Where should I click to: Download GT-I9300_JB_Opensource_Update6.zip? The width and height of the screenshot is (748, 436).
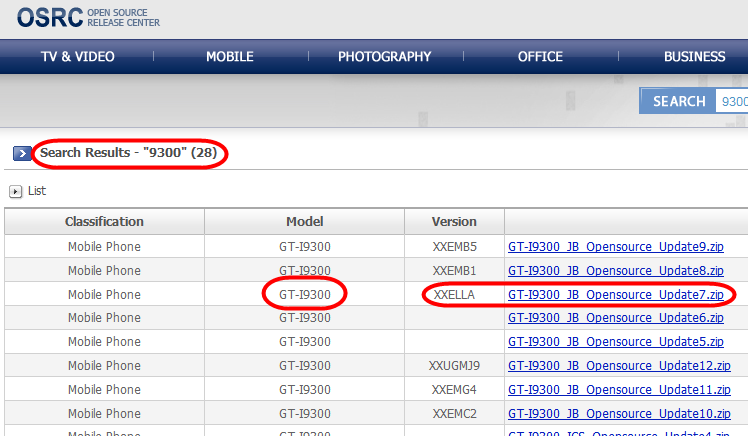(x=616, y=318)
